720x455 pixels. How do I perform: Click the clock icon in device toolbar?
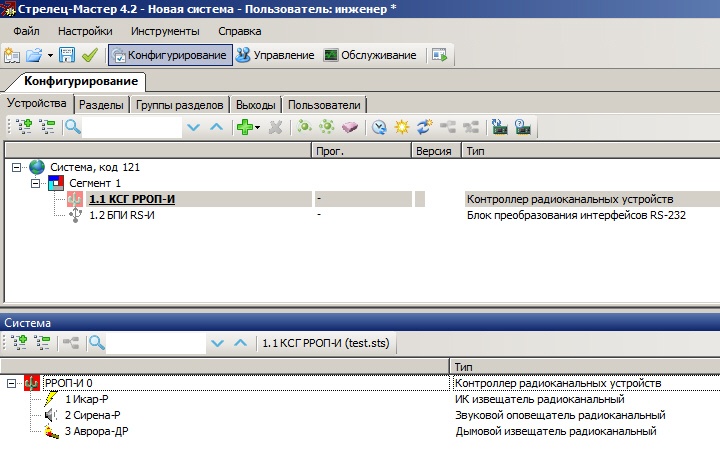click(x=379, y=127)
